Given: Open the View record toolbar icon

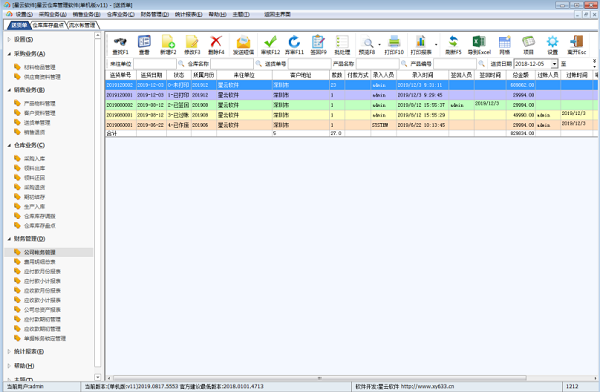Looking at the screenshot, I should coord(144,42).
